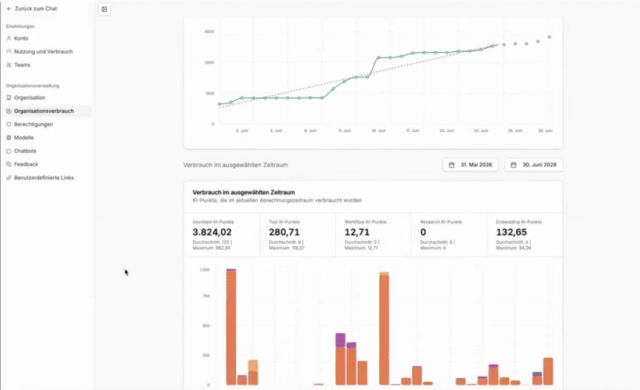This screenshot has height=390, width=640.
Task: Click the 1.000 y-axis label of bar chart
Action: pyautogui.click(x=205, y=270)
